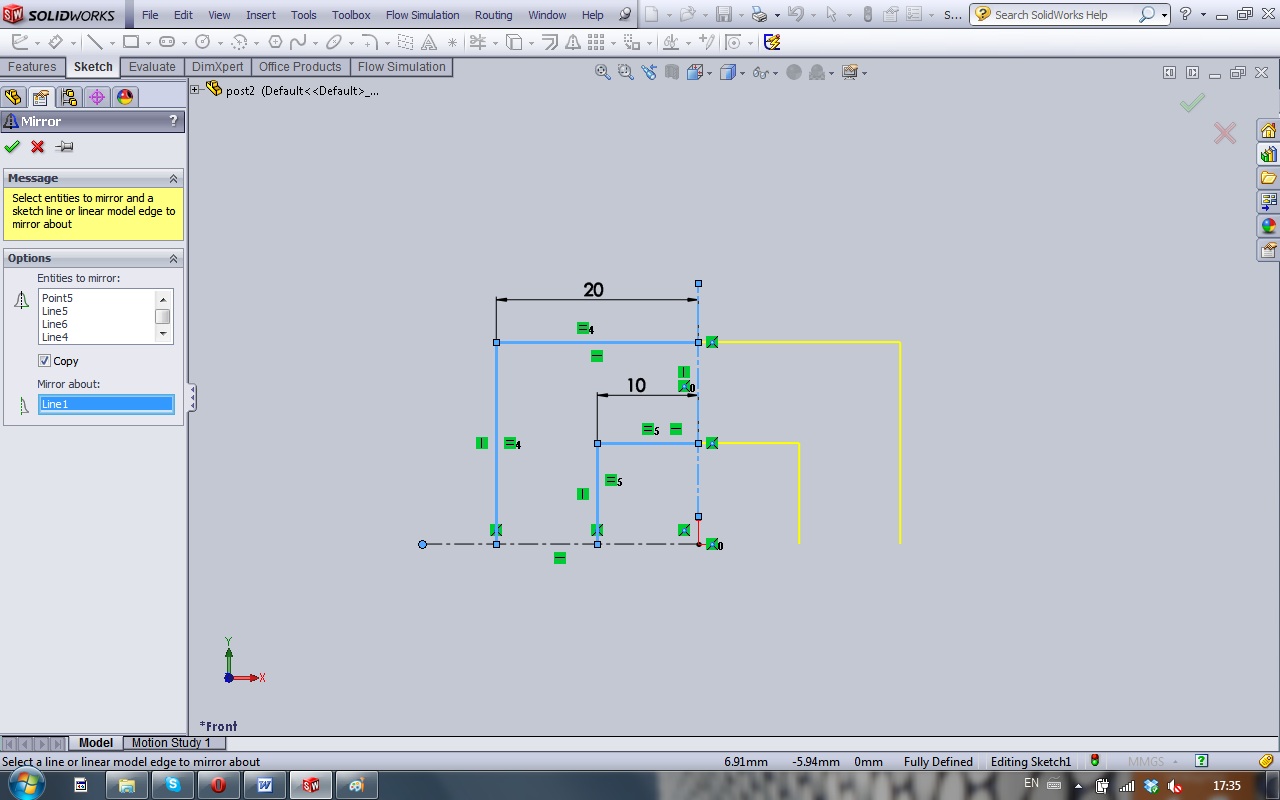This screenshot has width=1280, height=800.
Task: Collapse the Message section
Action: [173, 178]
